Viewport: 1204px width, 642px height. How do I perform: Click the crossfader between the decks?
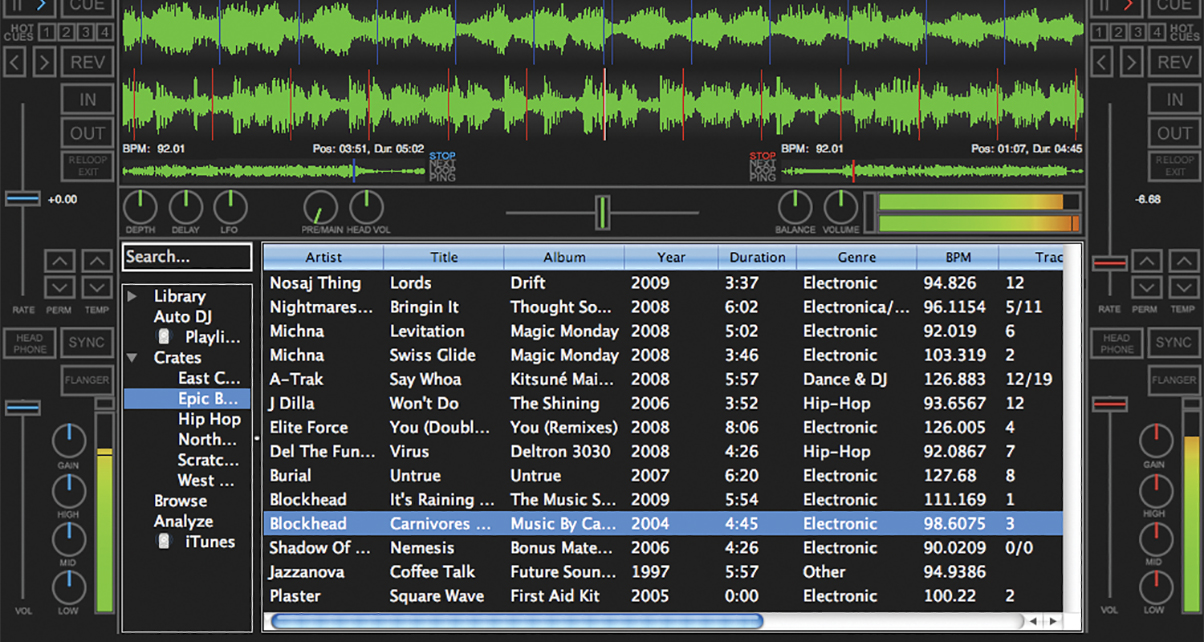[x=603, y=210]
